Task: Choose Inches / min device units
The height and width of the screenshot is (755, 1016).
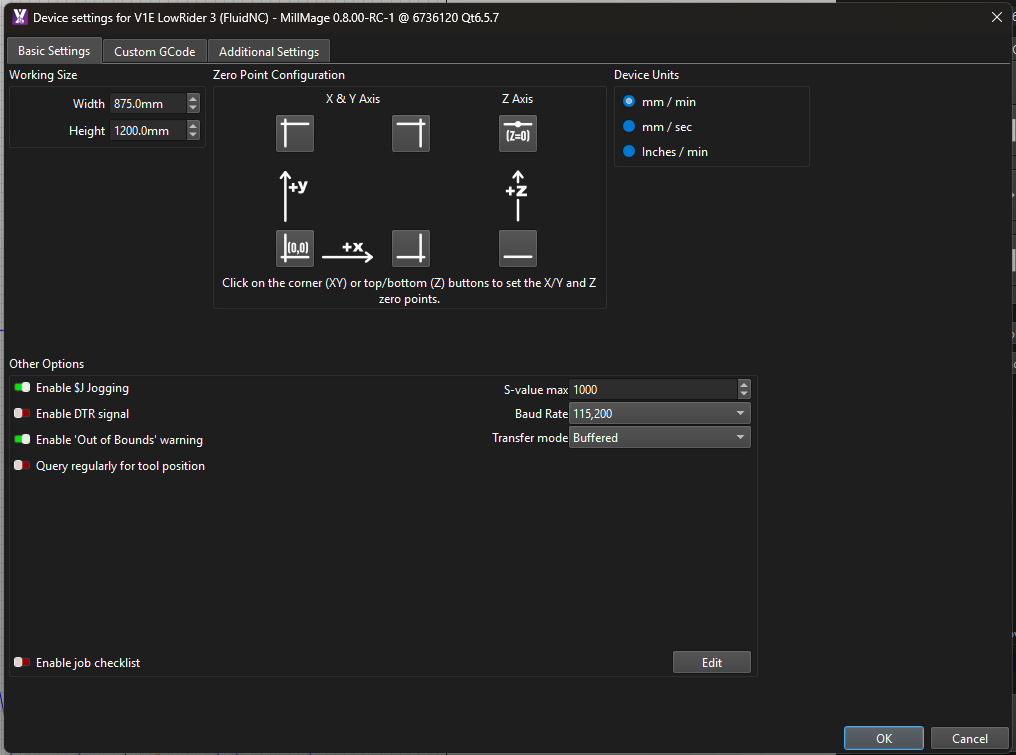Action: tap(629, 152)
